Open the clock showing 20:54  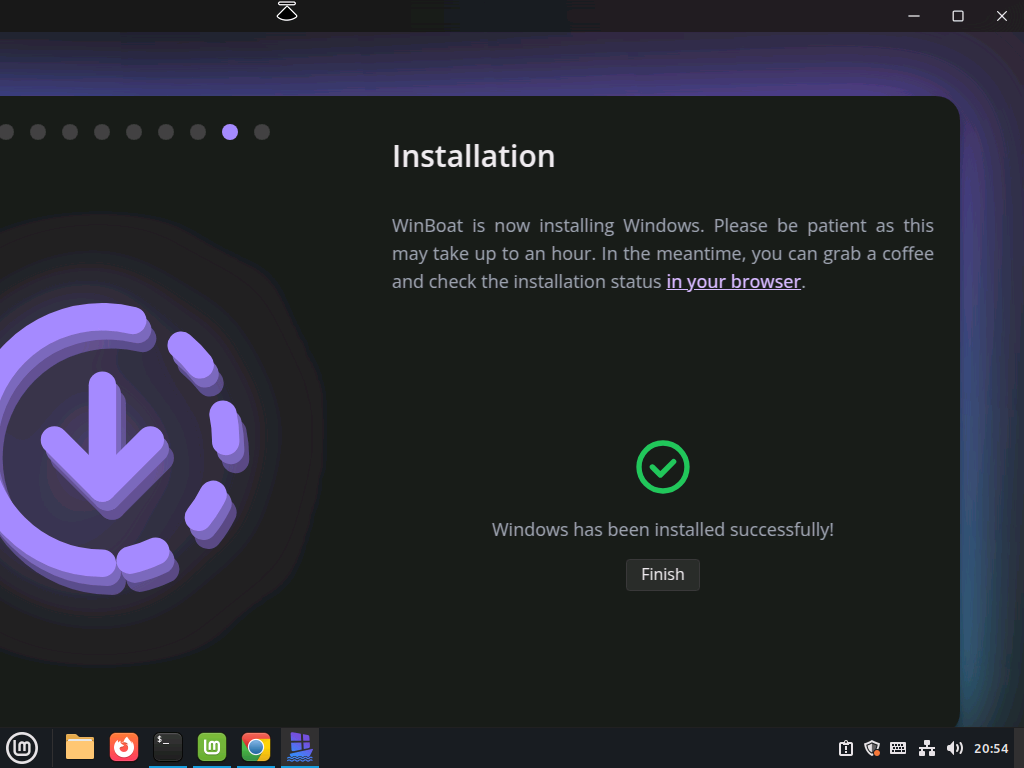click(991, 748)
